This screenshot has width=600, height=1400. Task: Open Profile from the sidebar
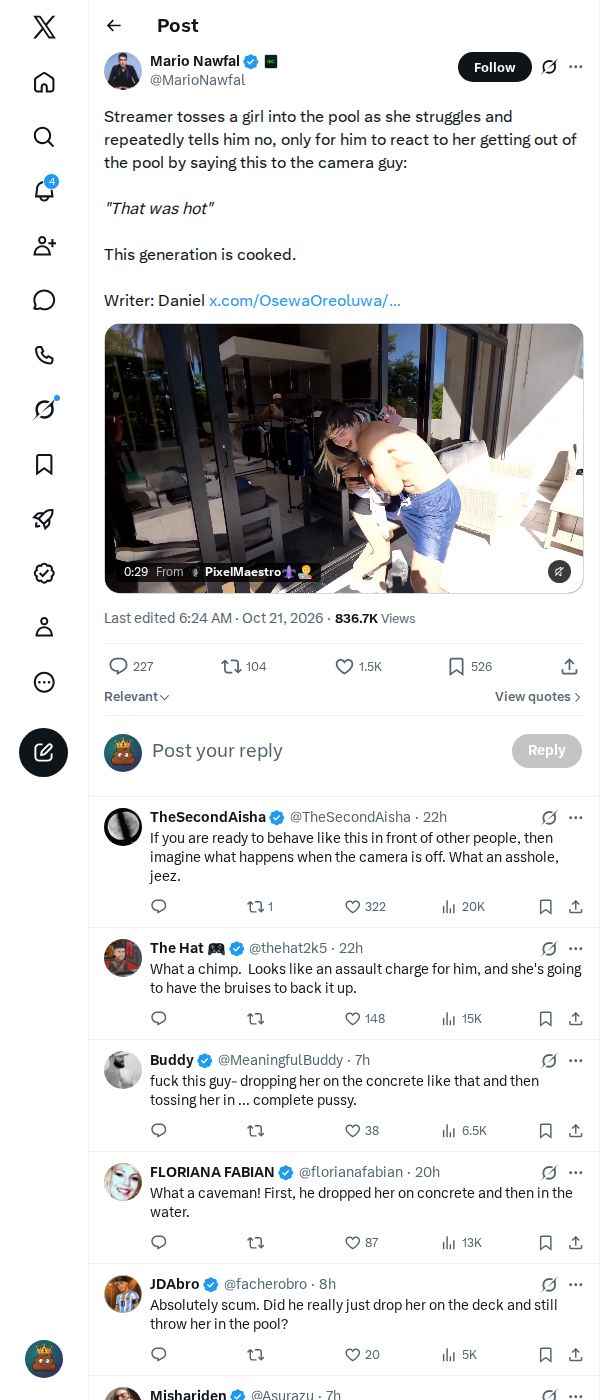pyautogui.click(x=44, y=627)
